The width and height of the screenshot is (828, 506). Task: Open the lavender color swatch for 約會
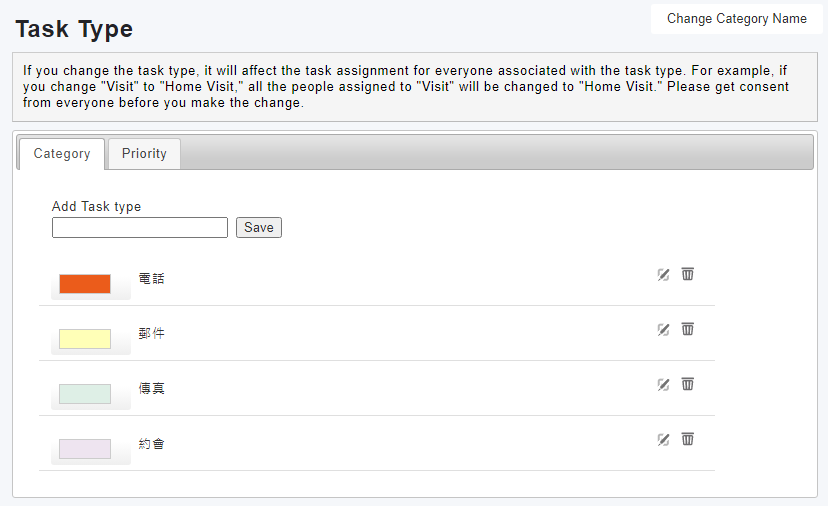click(85, 449)
